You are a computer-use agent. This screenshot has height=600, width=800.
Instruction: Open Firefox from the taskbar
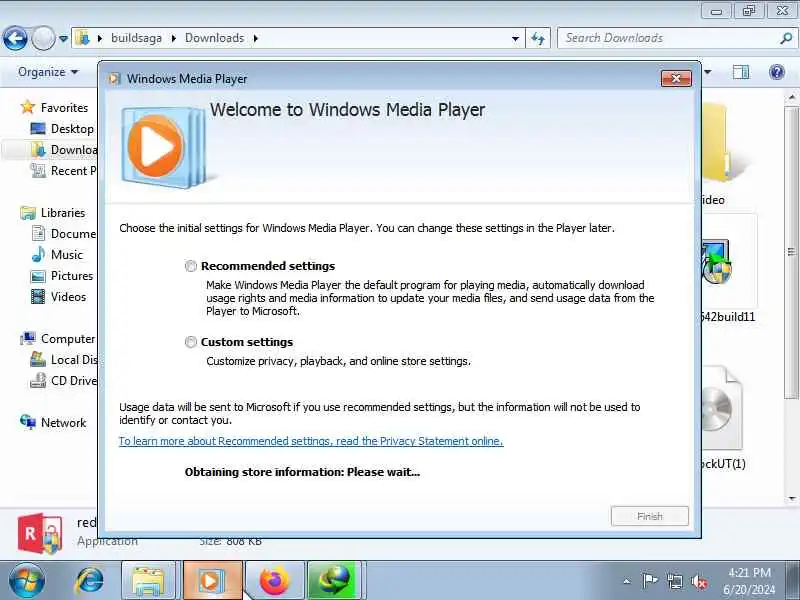[274, 581]
